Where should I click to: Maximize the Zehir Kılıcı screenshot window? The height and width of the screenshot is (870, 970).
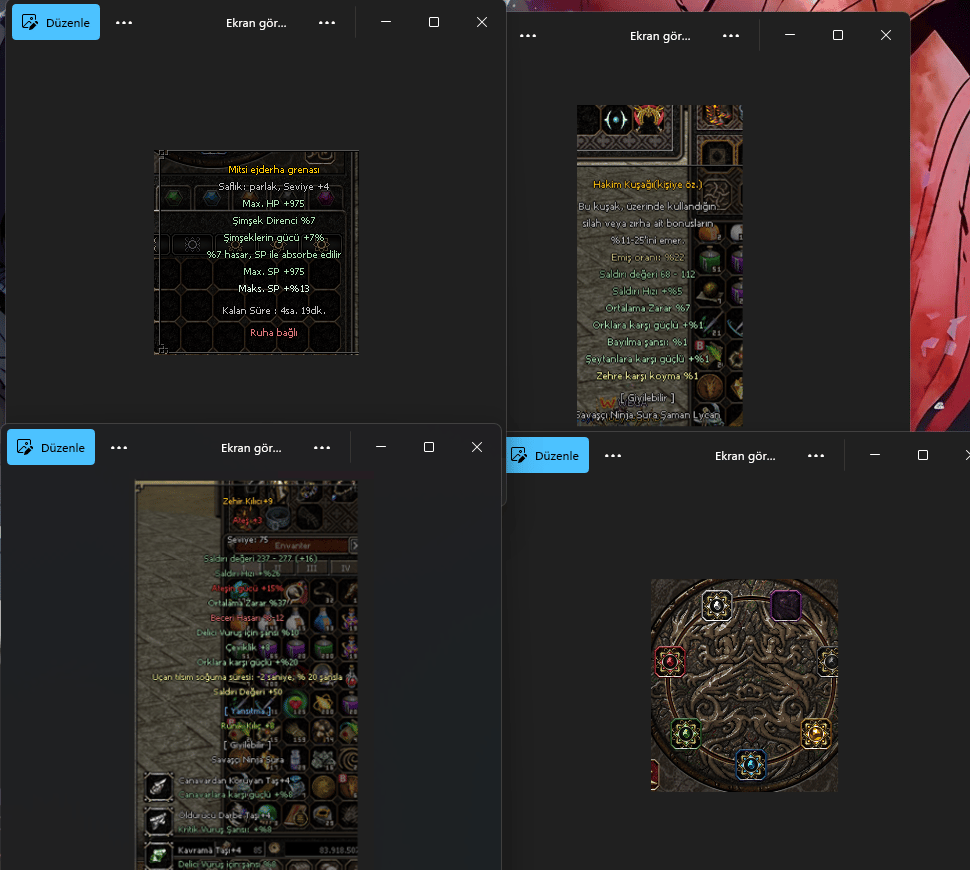pos(429,447)
